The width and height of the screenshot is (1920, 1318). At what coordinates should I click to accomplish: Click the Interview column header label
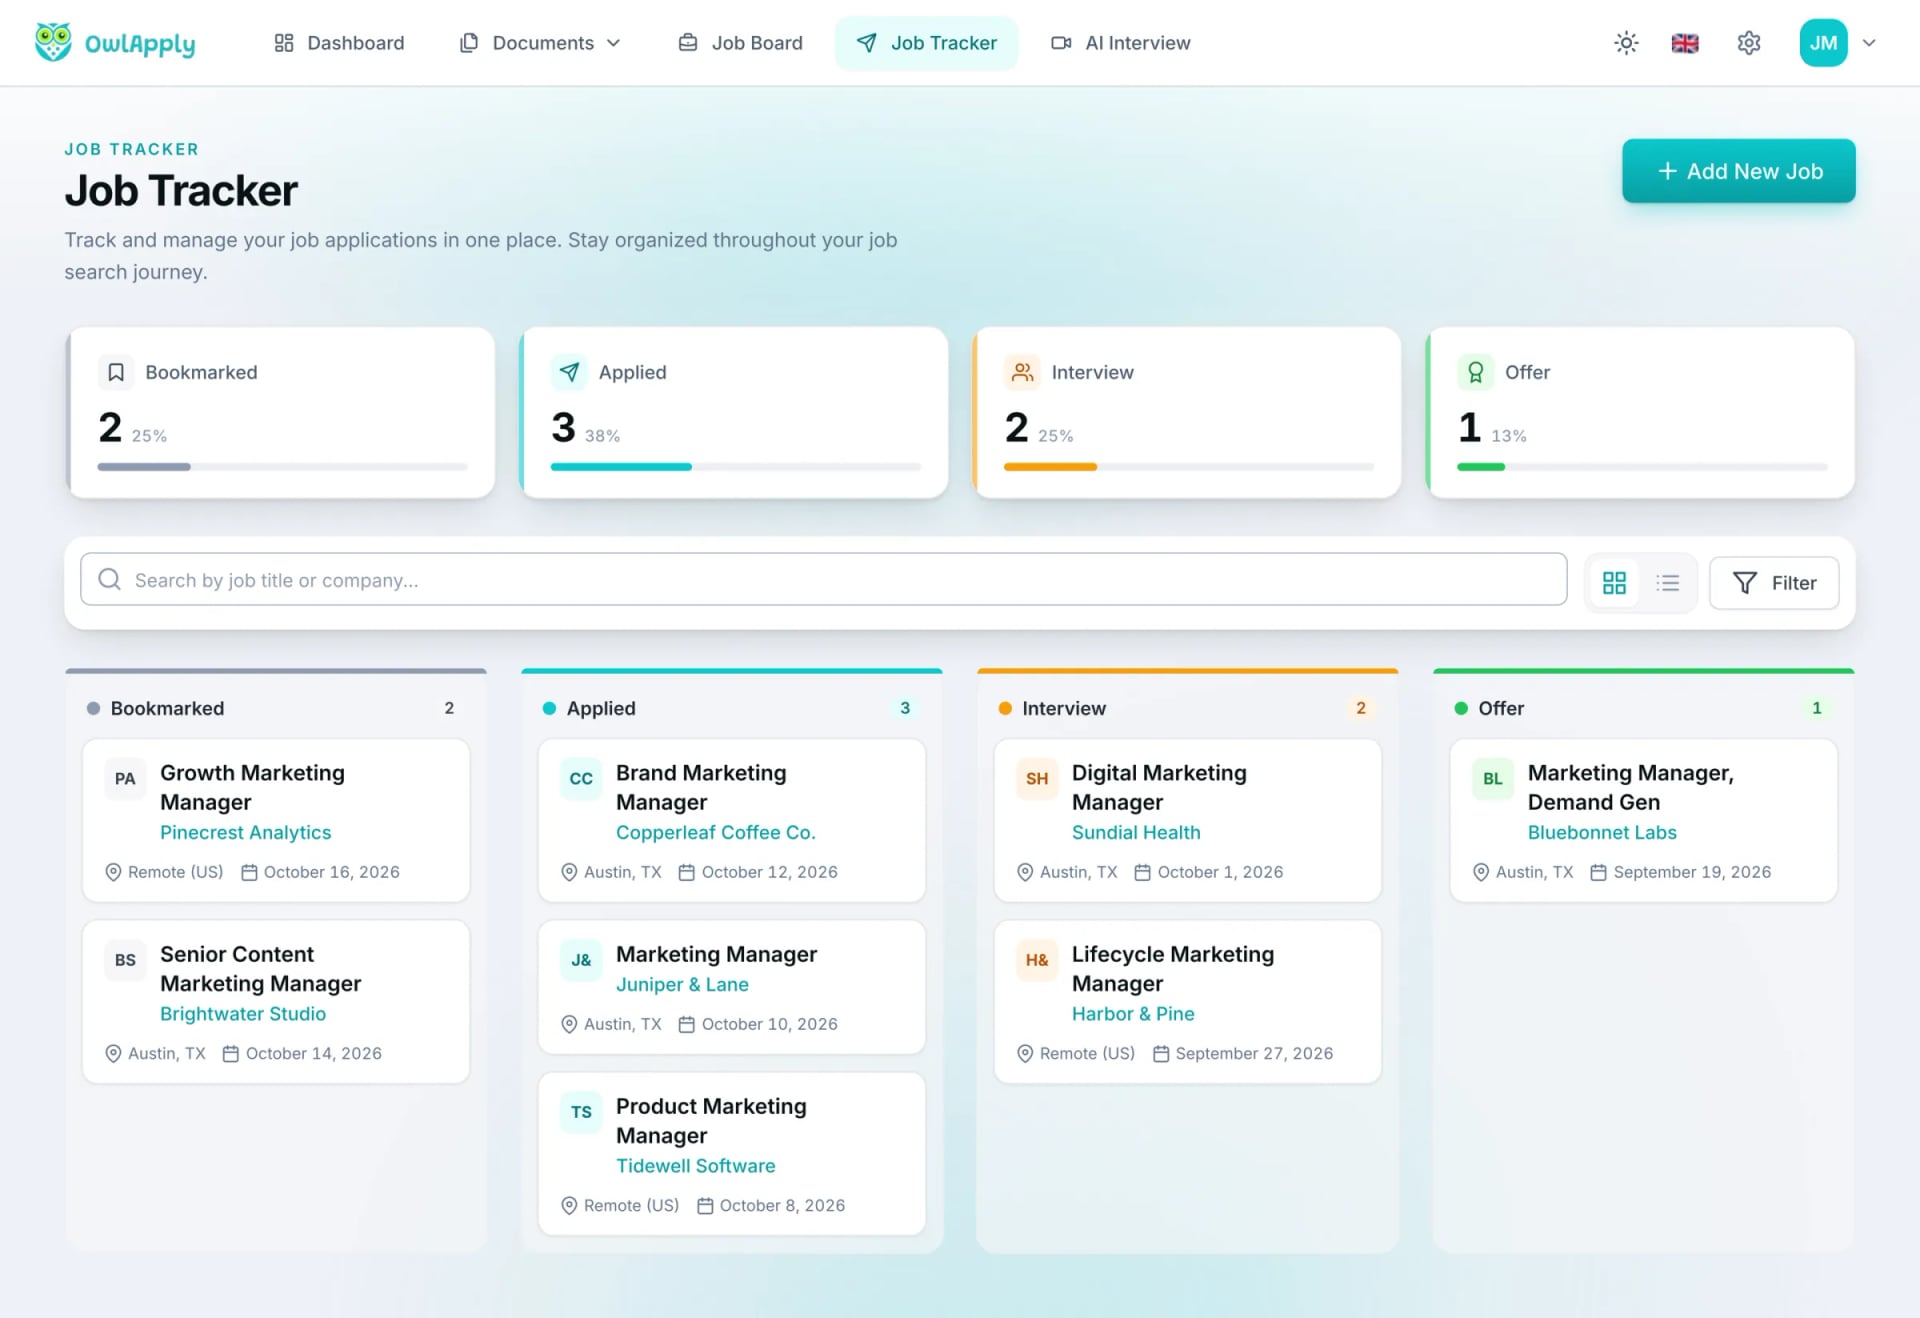point(1064,708)
